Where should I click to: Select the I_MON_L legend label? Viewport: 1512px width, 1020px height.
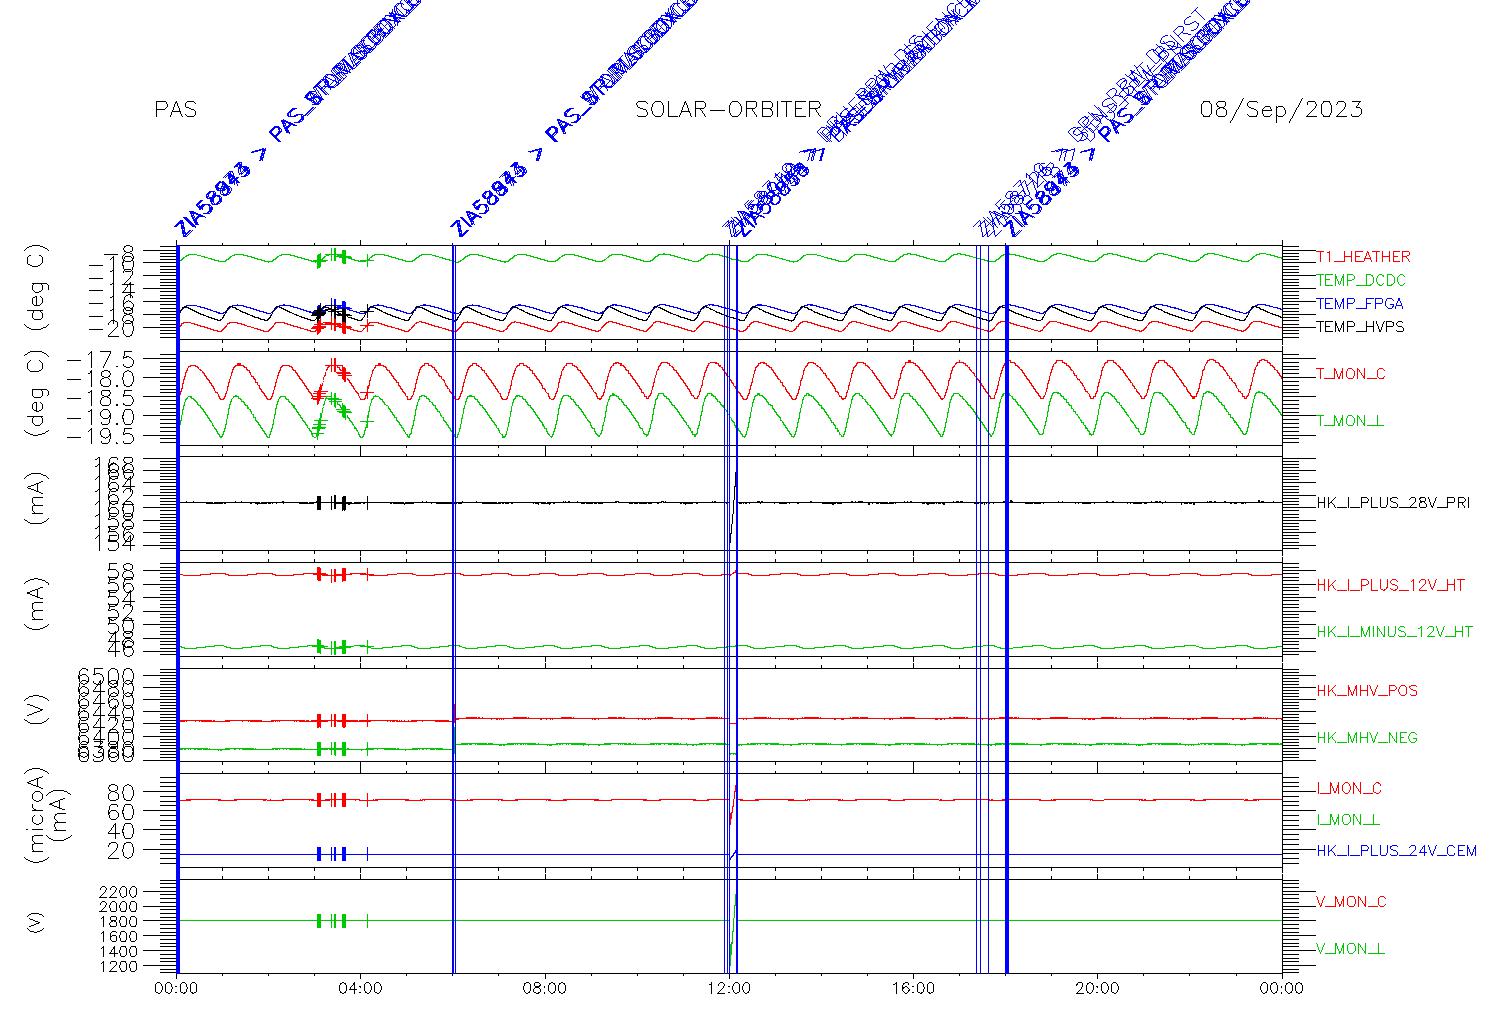click(x=1348, y=820)
